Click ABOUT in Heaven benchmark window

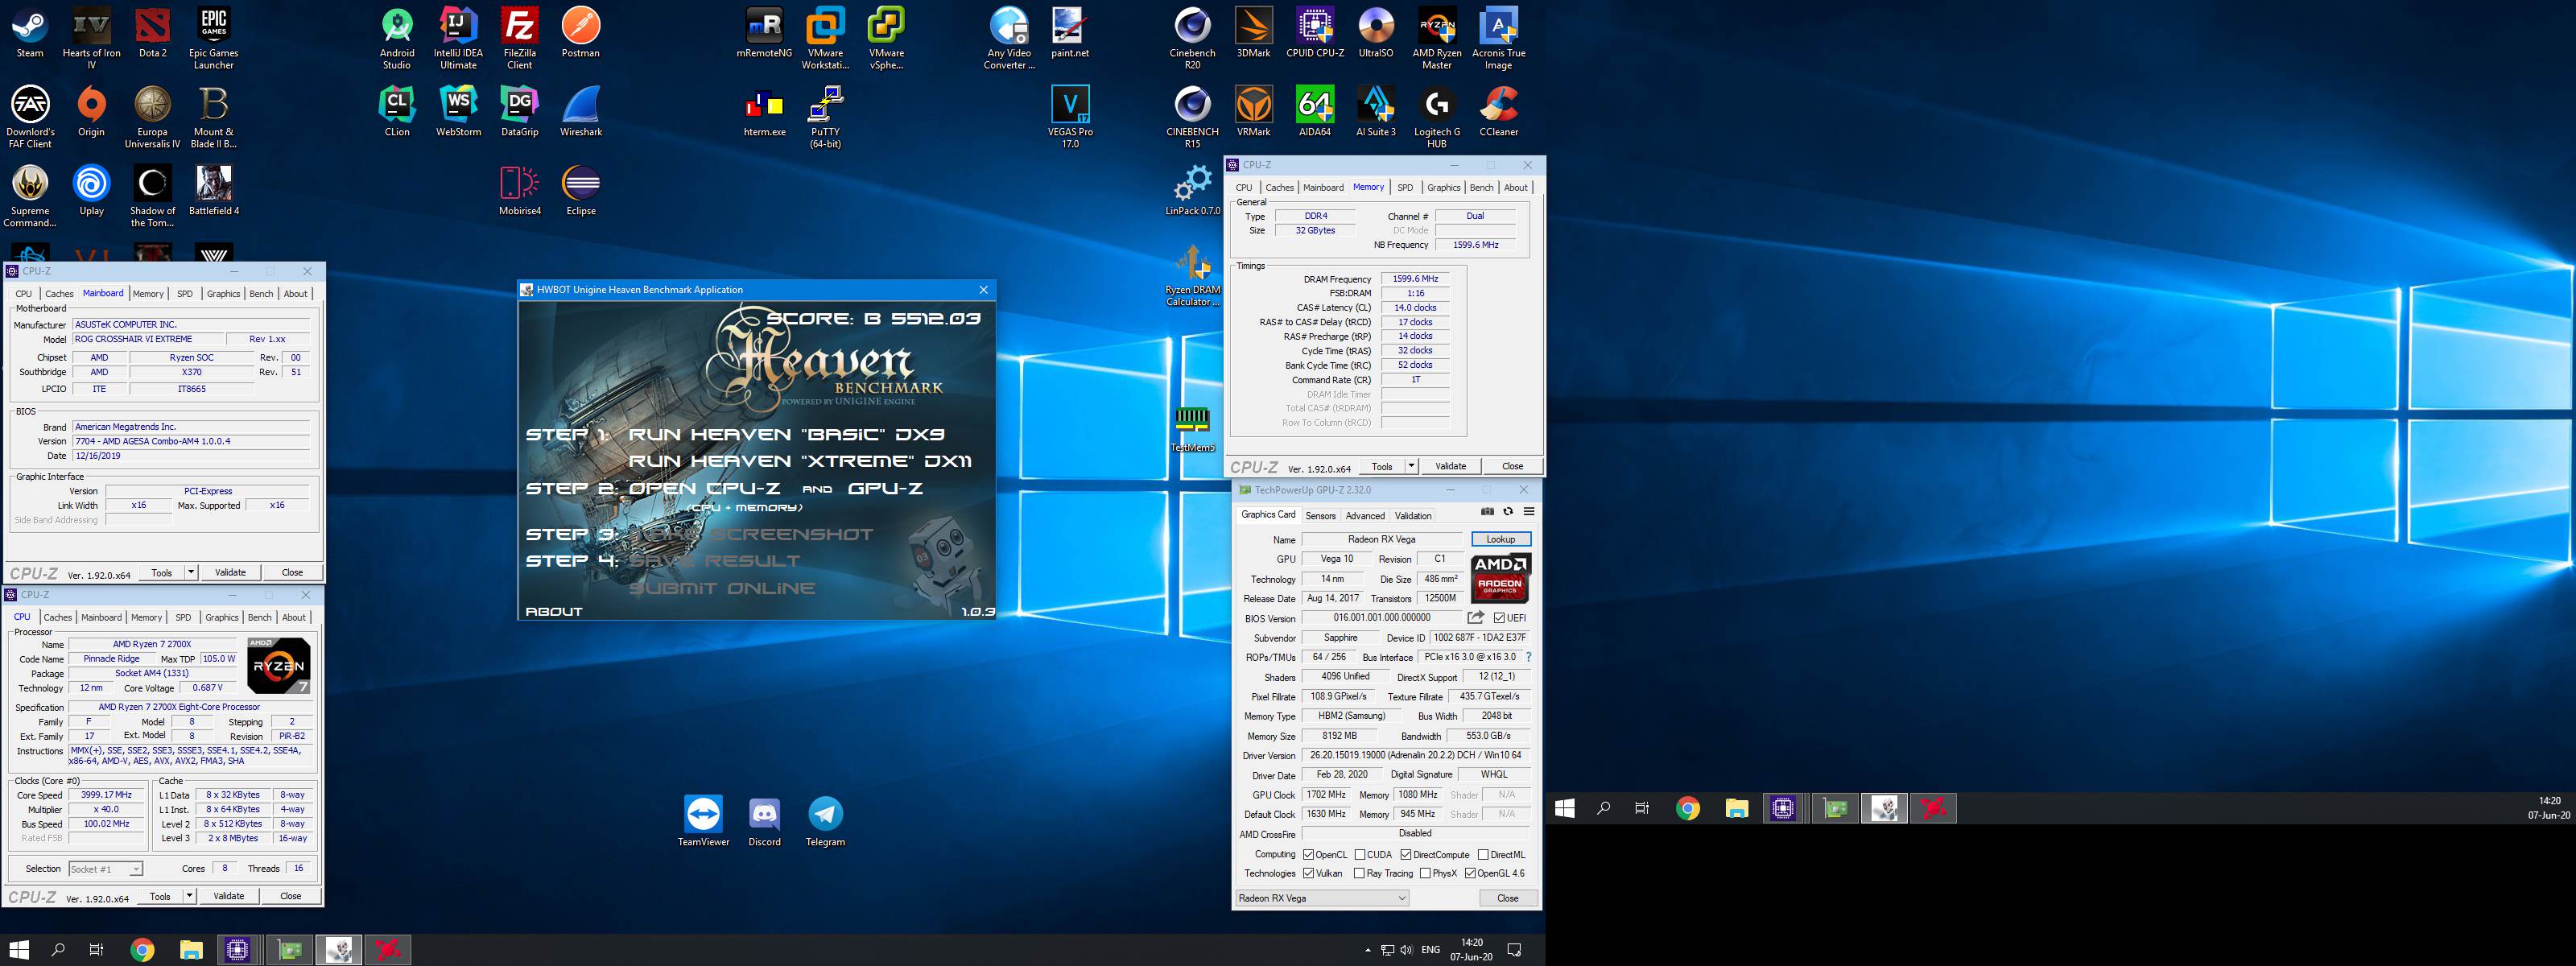click(553, 611)
